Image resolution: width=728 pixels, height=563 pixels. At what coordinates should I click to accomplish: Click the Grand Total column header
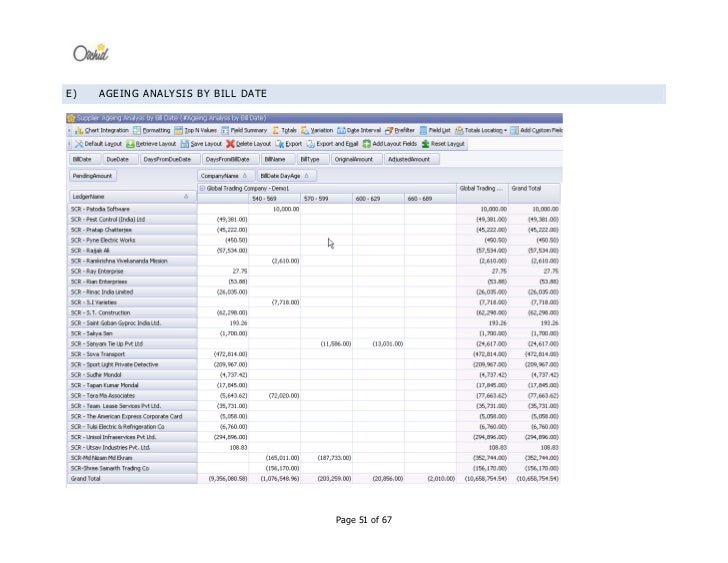[534, 193]
